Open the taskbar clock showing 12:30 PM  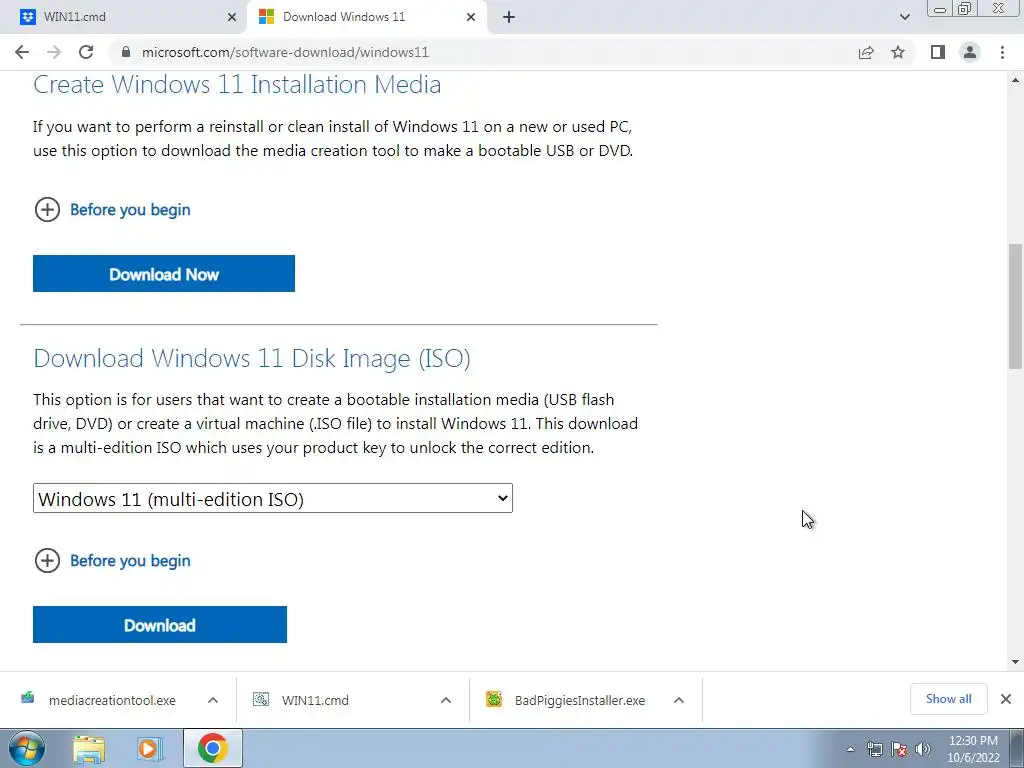point(973,749)
